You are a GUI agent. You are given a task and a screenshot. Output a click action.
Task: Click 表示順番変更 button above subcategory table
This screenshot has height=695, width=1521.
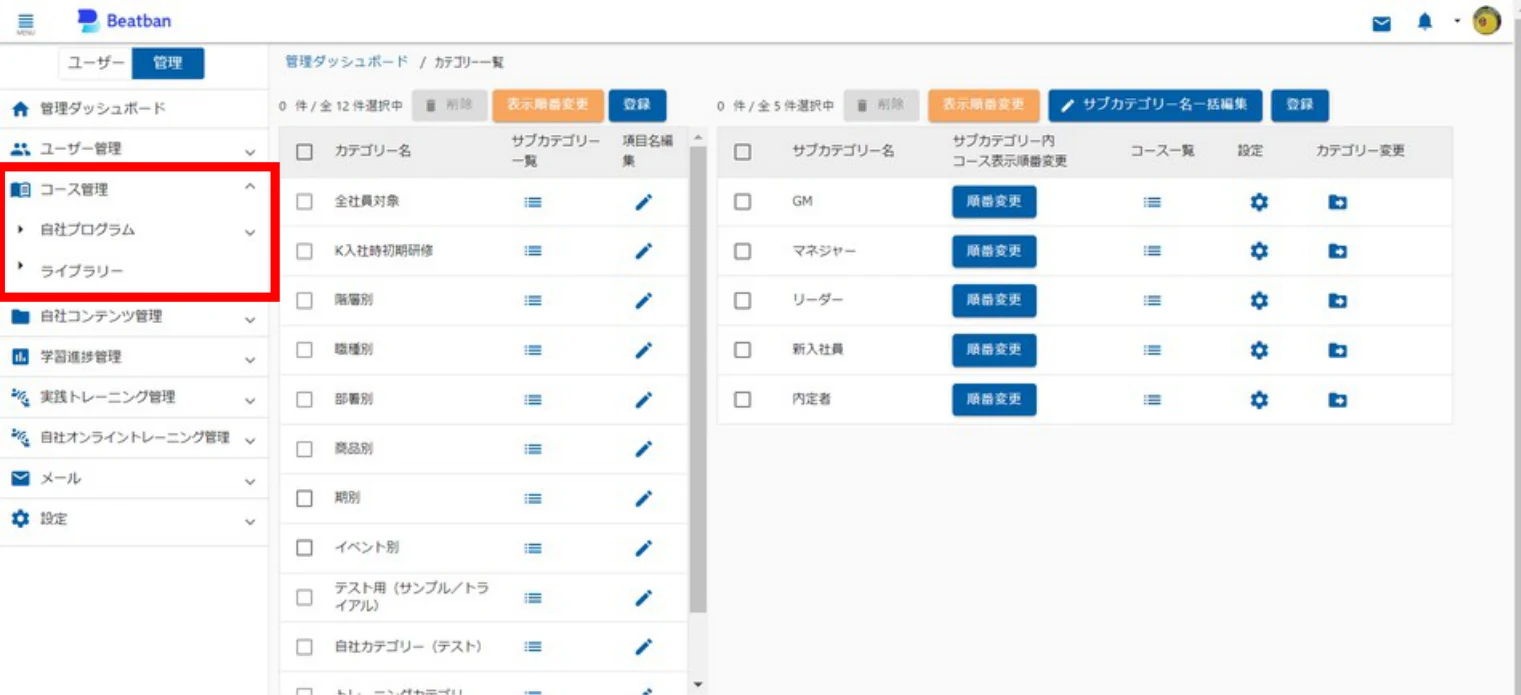pos(984,104)
